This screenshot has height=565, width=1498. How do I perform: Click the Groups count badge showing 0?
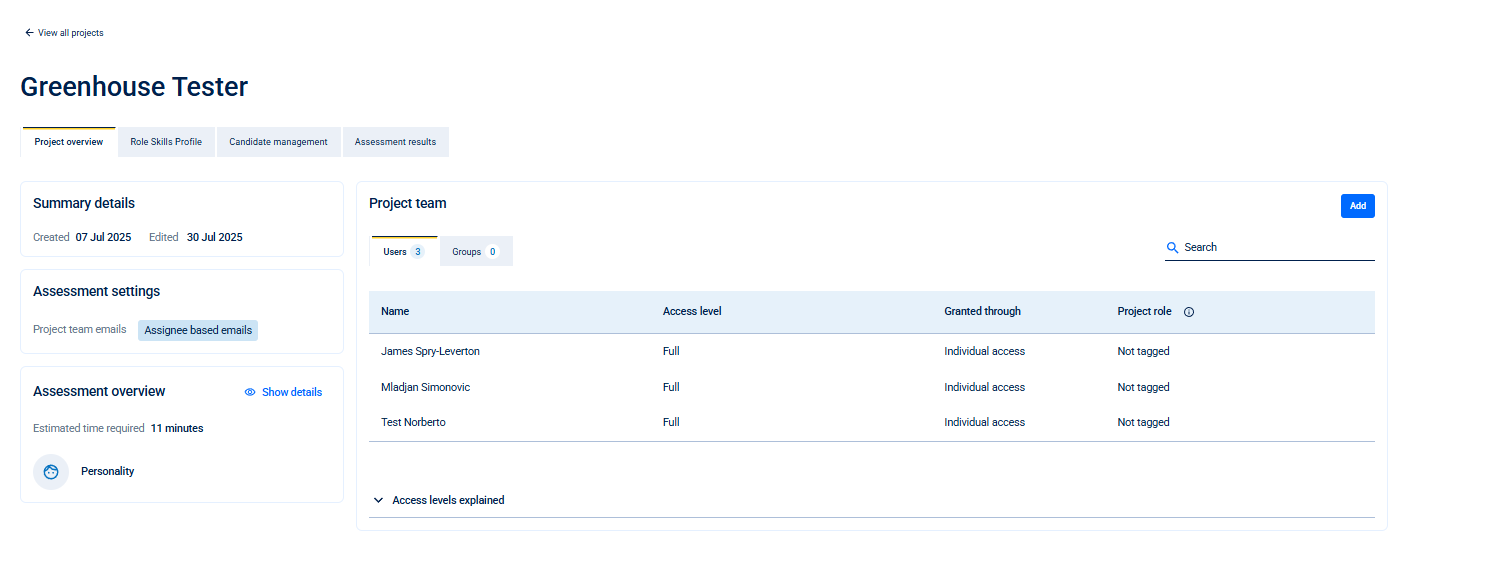click(492, 252)
